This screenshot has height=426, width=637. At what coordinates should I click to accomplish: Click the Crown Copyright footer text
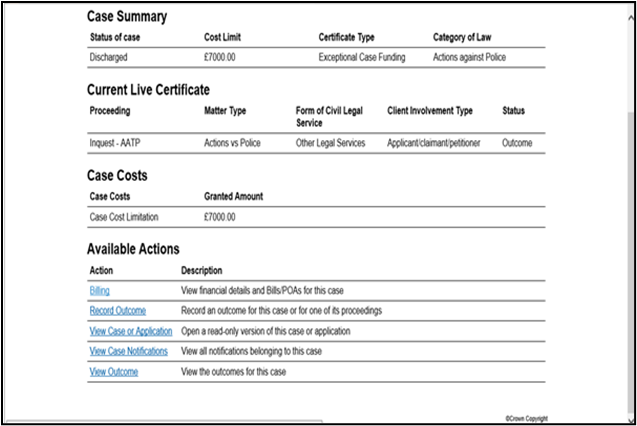pos(527,418)
